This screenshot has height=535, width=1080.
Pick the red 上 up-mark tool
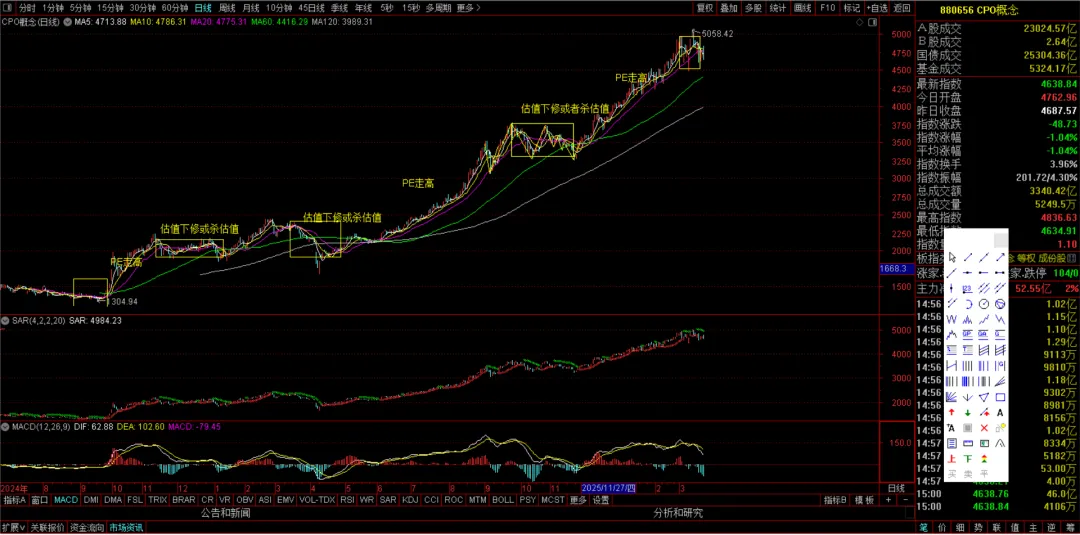coord(952,459)
